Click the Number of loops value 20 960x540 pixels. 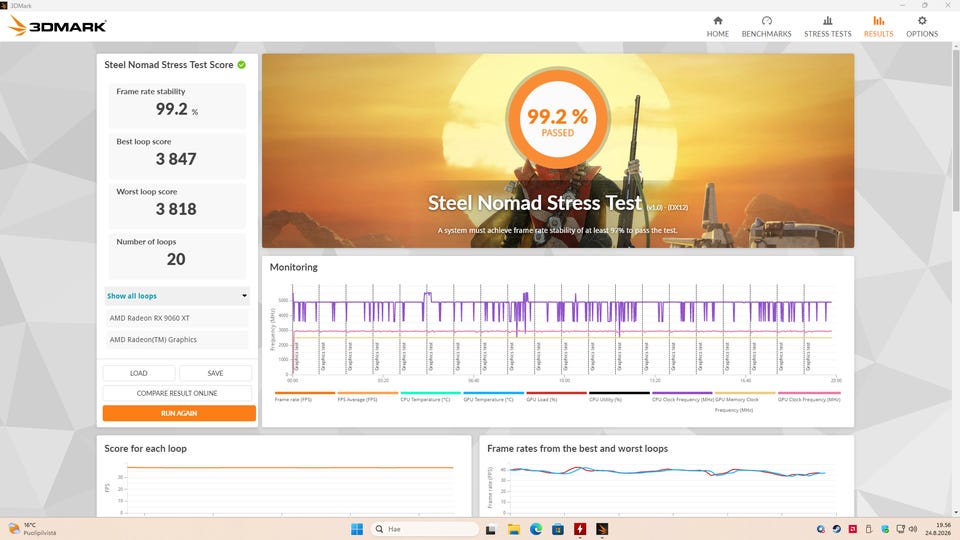(176, 260)
